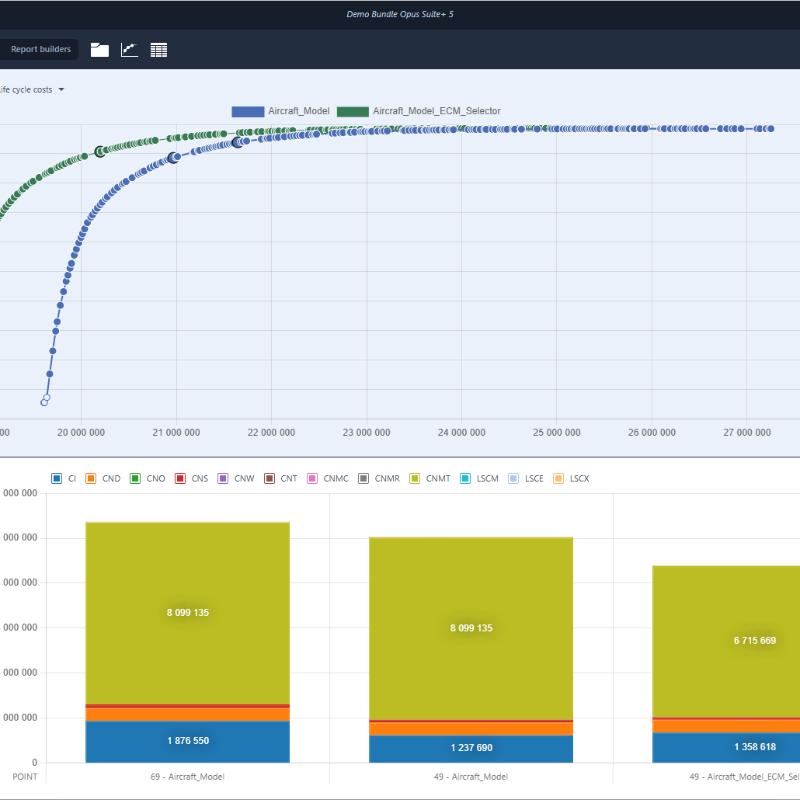The height and width of the screenshot is (800, 800).
Task: Click the 22 000 000 x-axis label
Action: (x=271, y=433)
